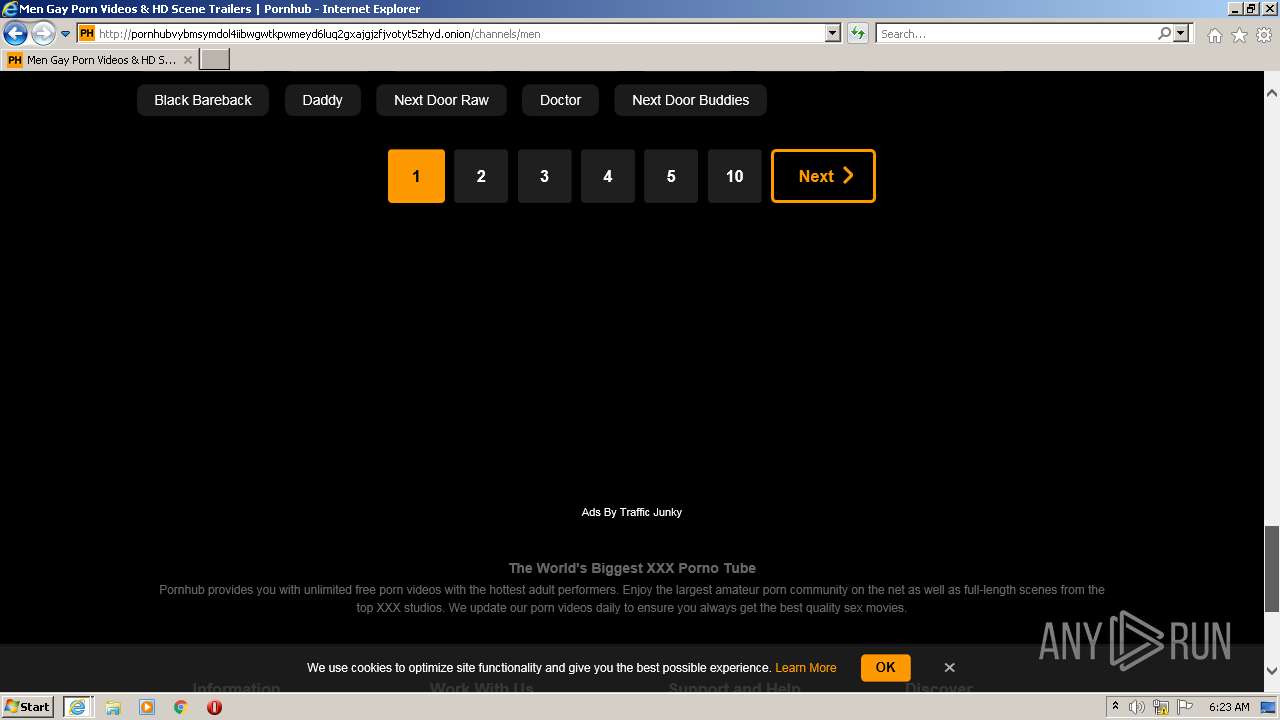
Task: Select the Doctor tag
Action: (x=560, y=100)
